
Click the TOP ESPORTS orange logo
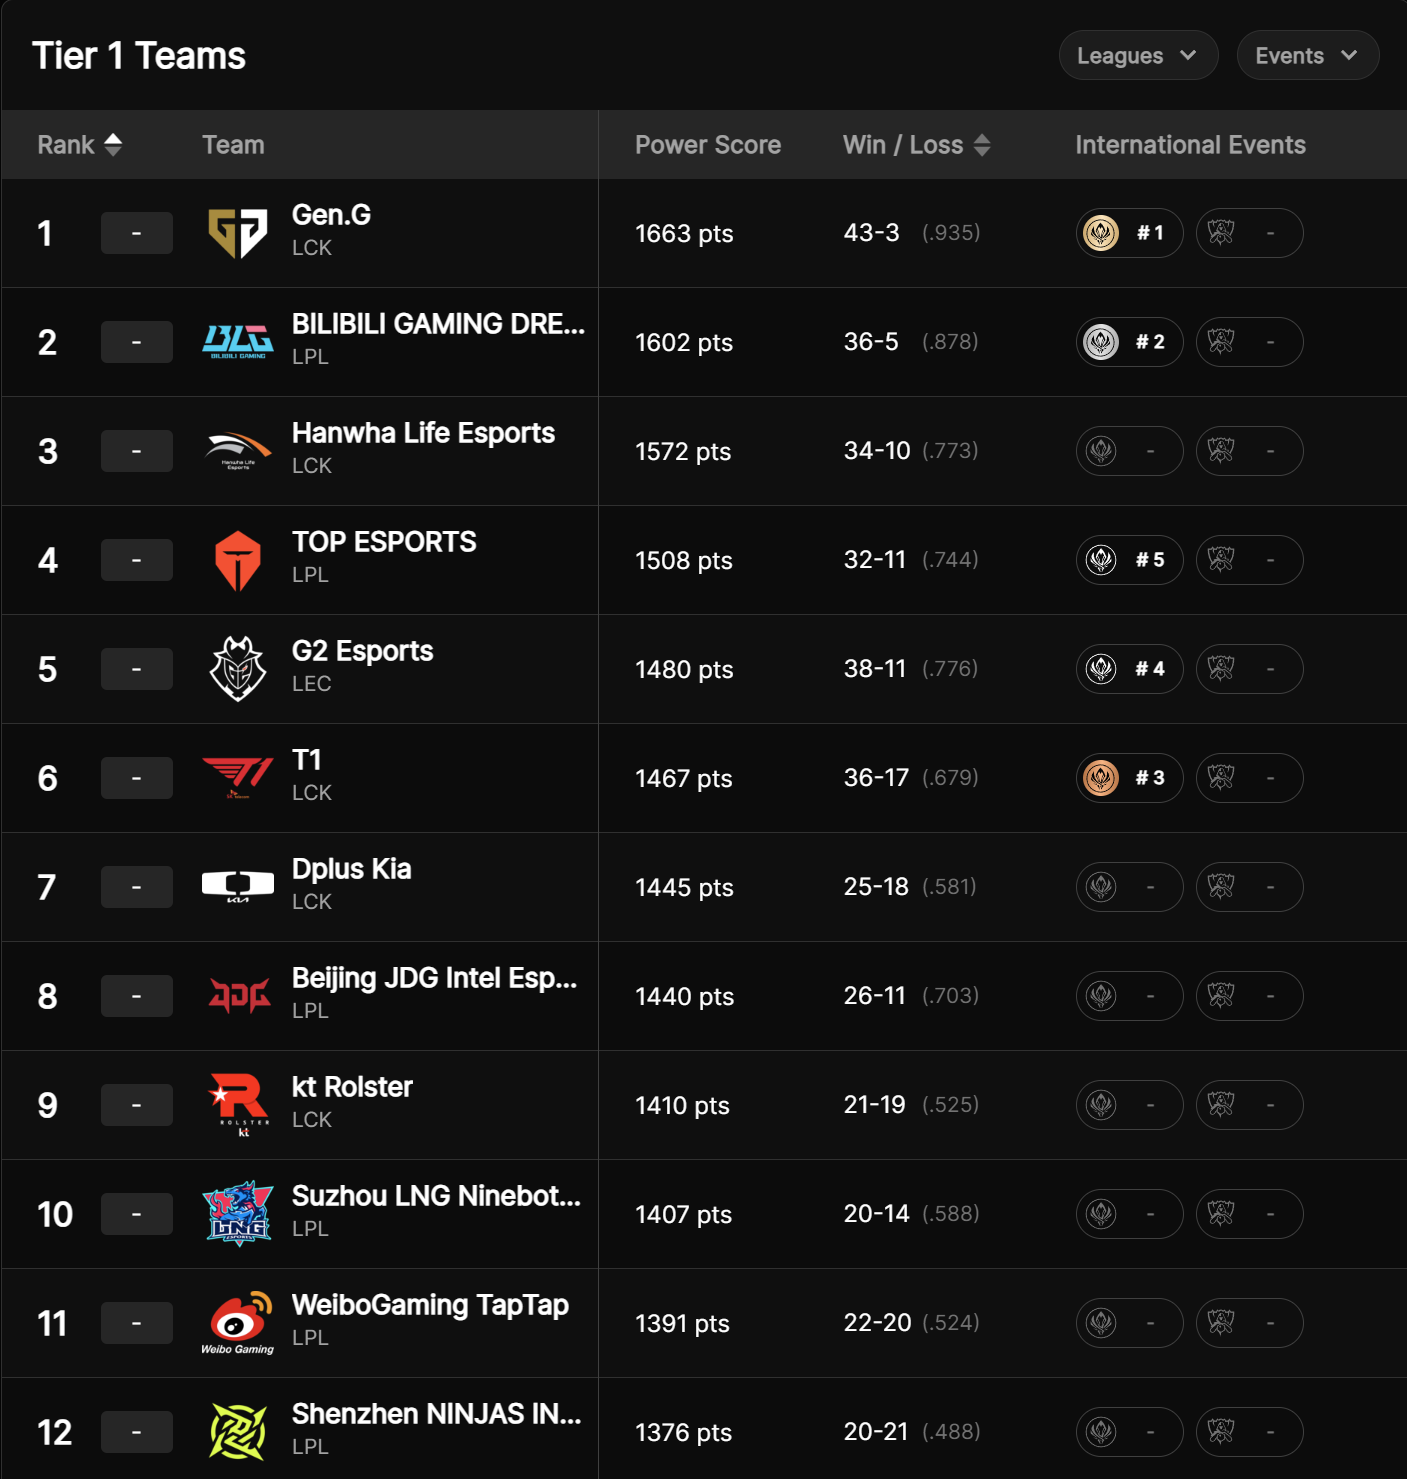pyautogui.click(x=238, y=560)
